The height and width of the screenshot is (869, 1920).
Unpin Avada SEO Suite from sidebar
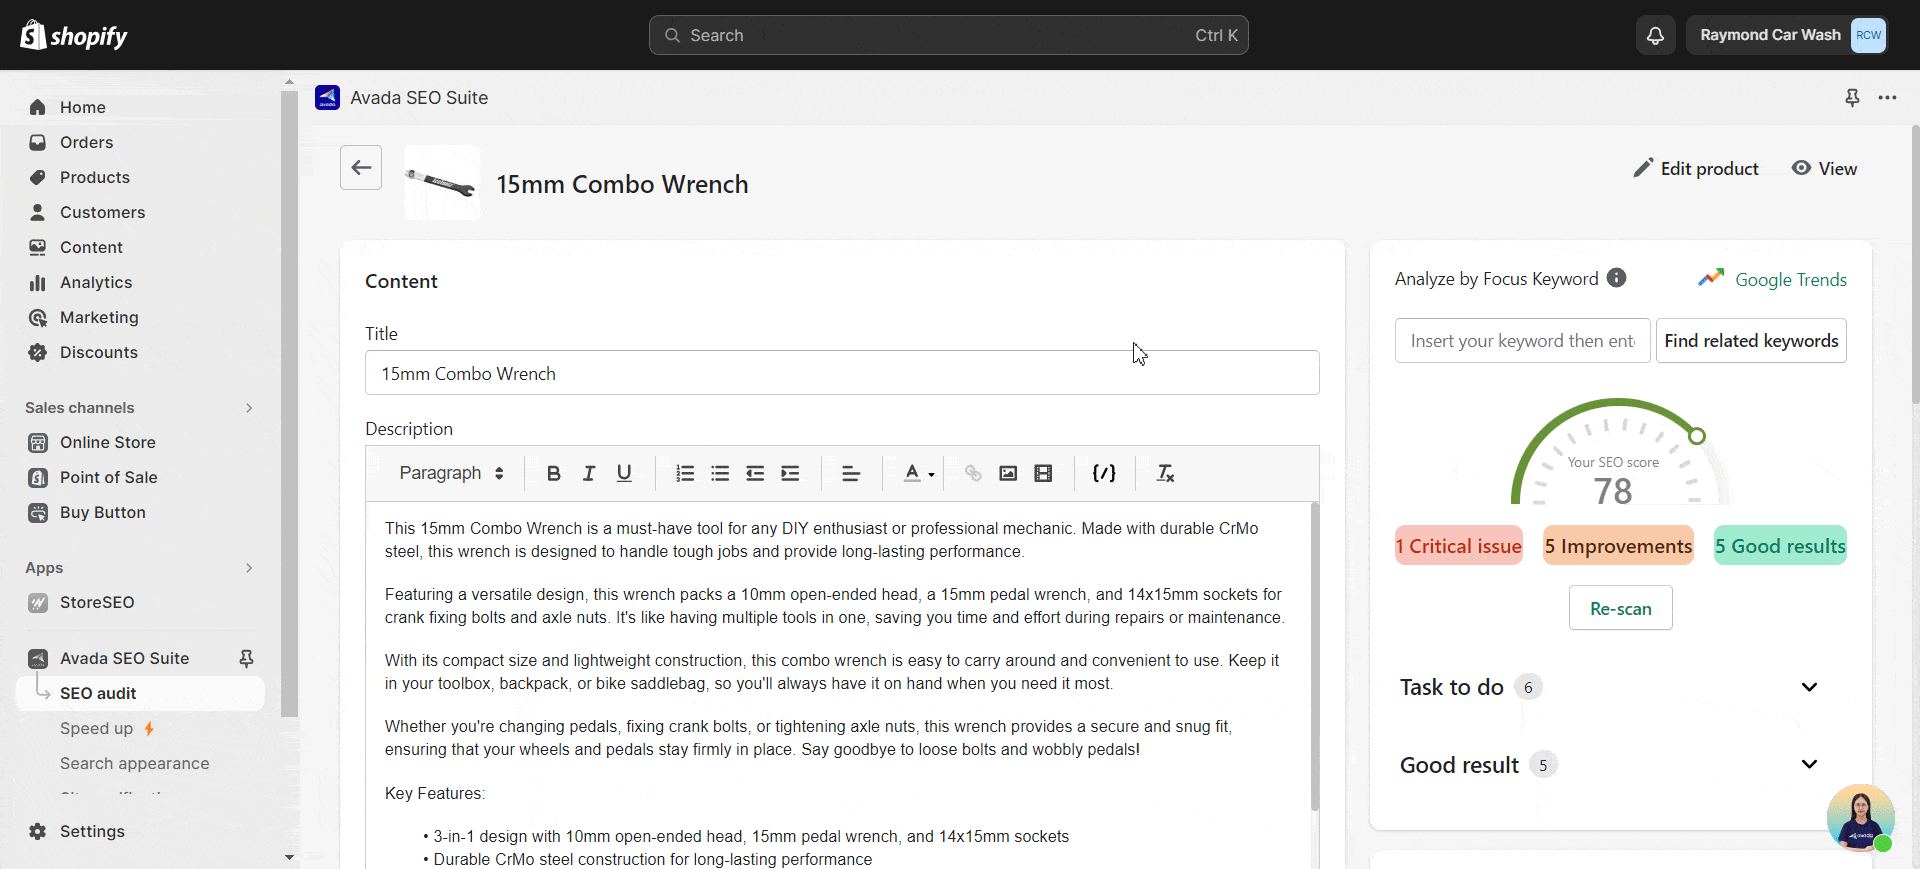click(246, 658)
